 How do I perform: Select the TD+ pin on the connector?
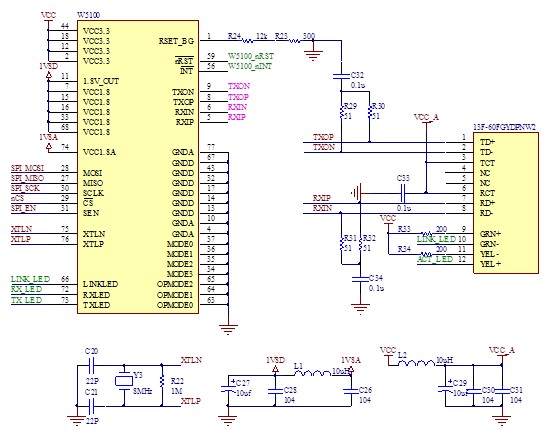click(488, 142)
